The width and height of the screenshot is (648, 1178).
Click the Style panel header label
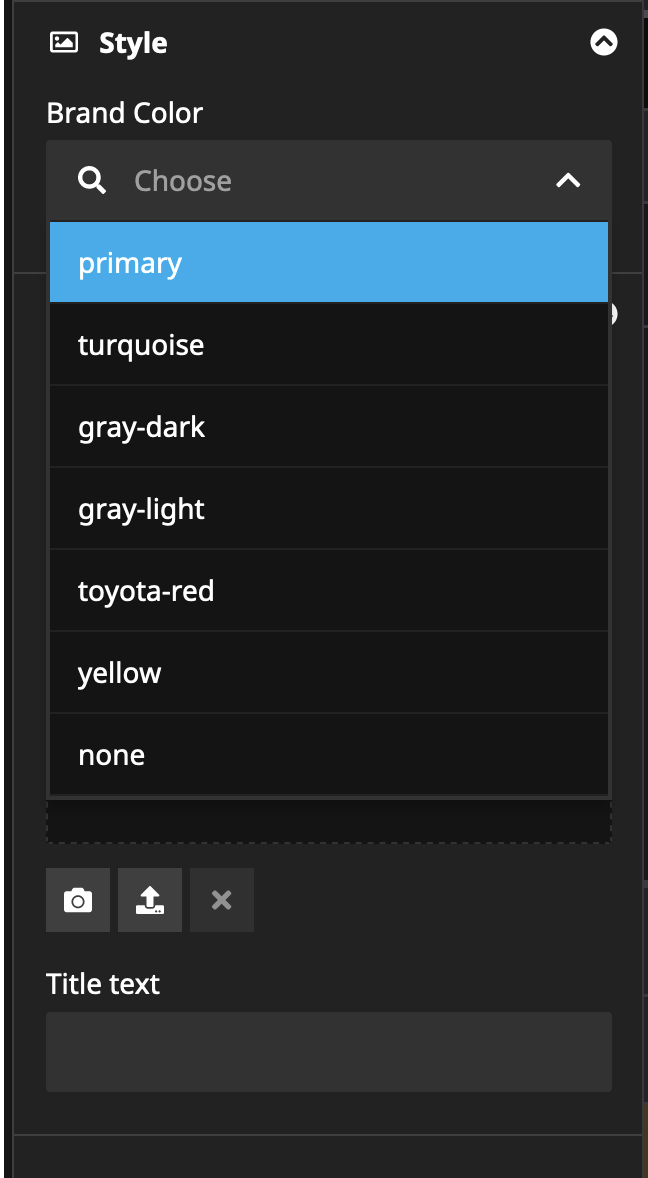click(131, 42)
